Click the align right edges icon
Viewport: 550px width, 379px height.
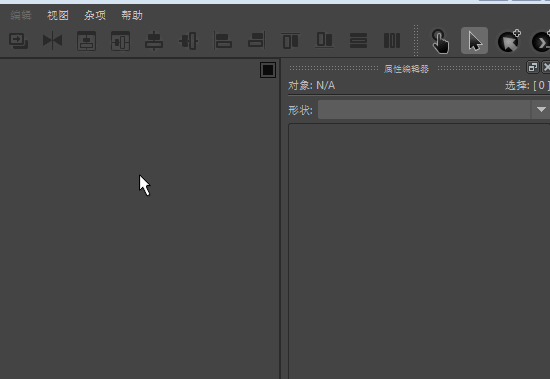coord(256,41)
